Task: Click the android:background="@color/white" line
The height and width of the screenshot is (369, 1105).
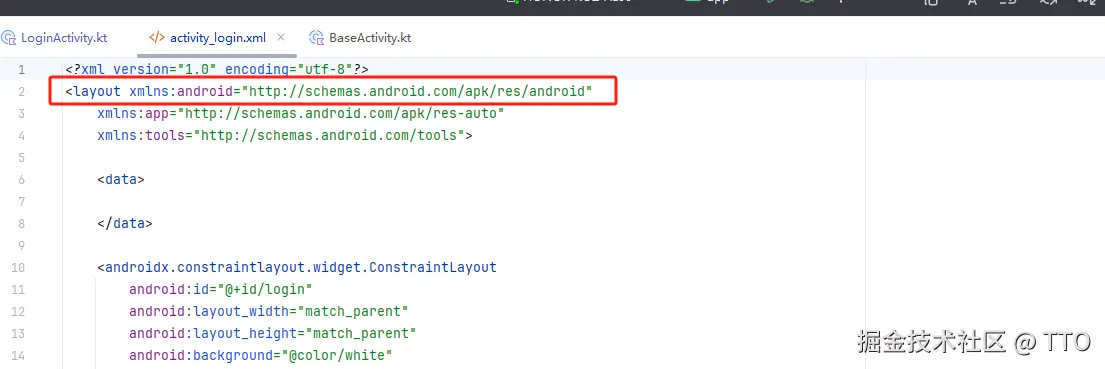Action: (261, 355)
